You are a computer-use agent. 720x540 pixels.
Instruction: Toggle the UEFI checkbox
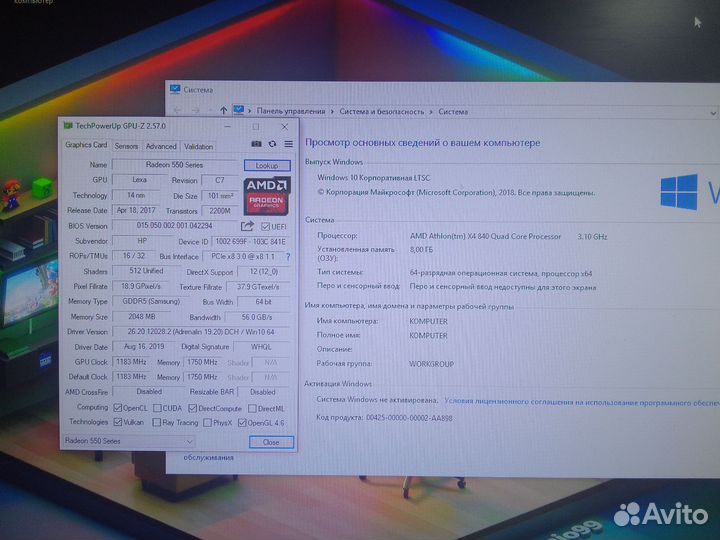pos(265,226)
